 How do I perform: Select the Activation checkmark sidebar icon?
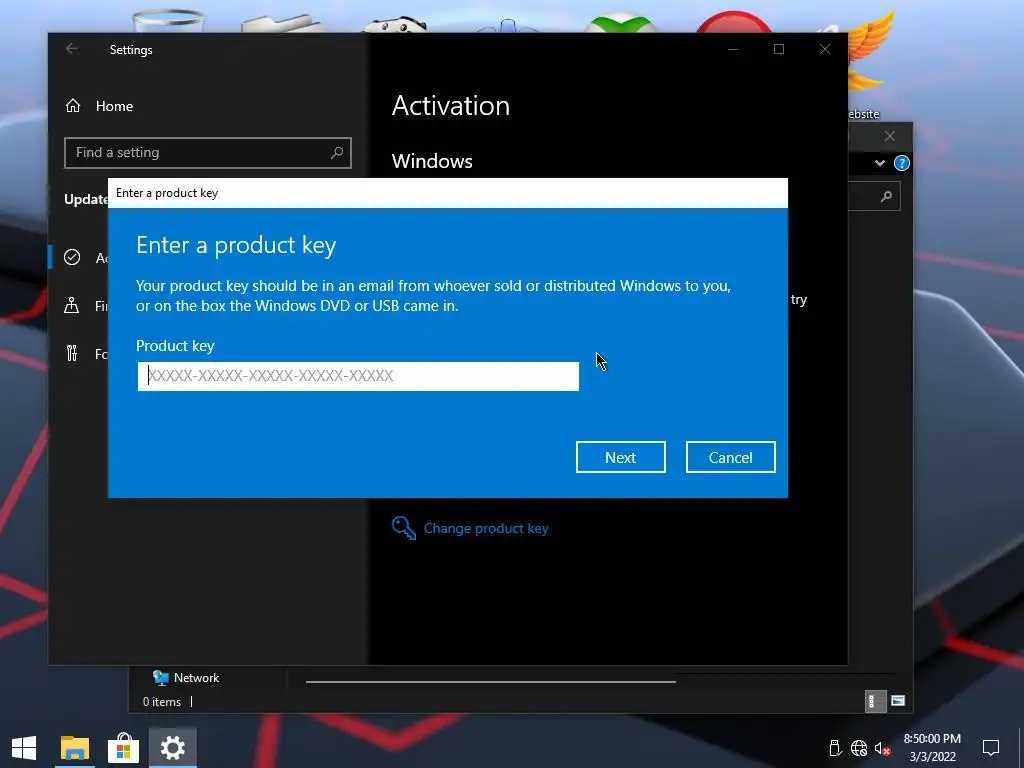tap(72, 257)
